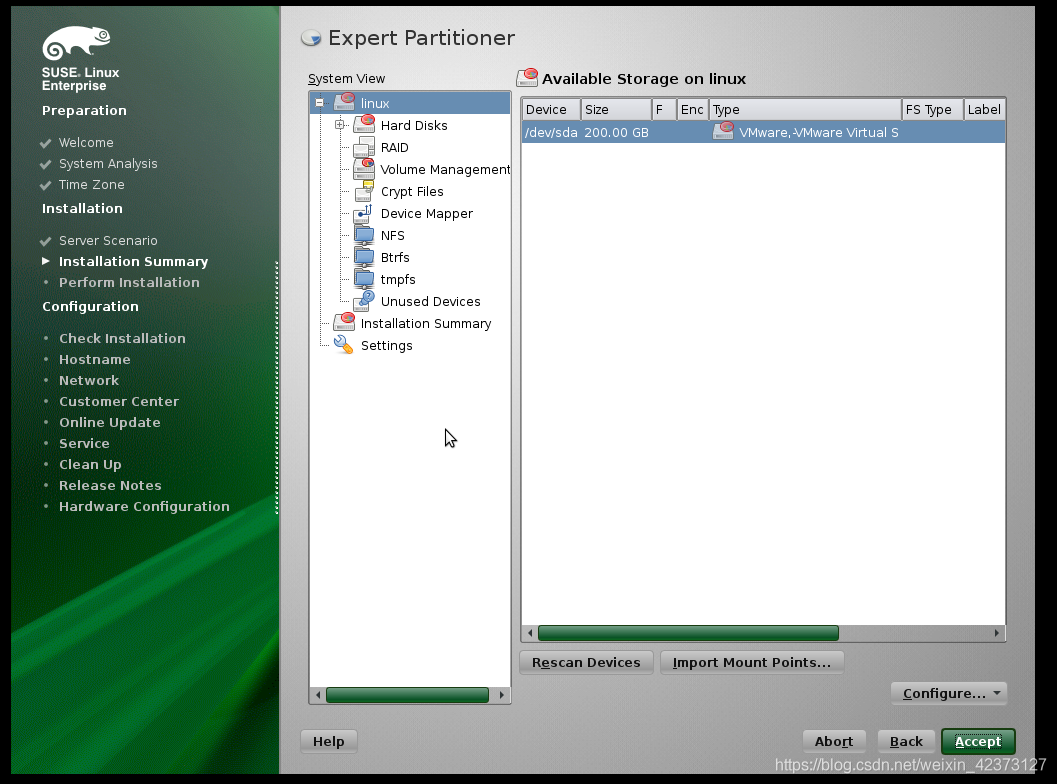Select the /dev/sda device cell
This screenshot has height=784, width=1057.
(551, 132)
